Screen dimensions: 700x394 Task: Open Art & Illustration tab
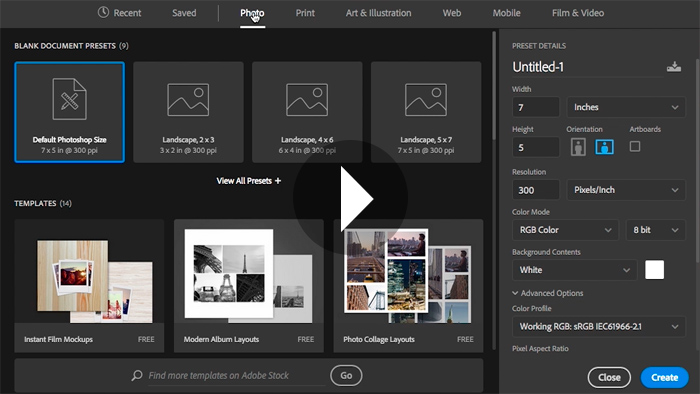379,13
